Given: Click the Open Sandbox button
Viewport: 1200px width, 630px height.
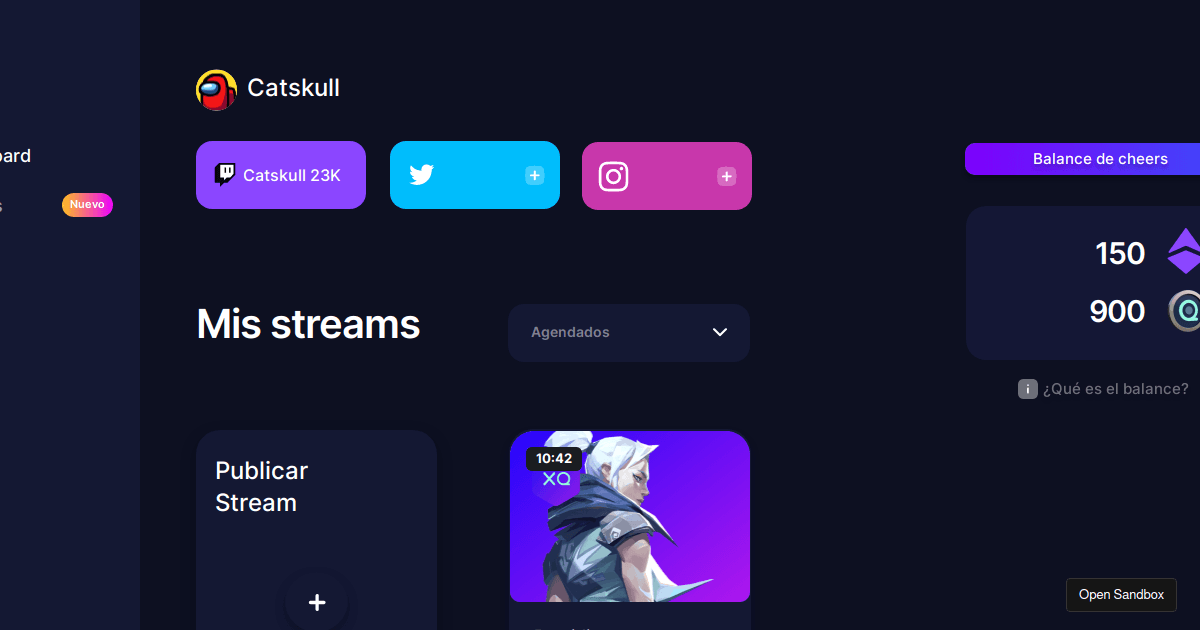Looking at the screenshot, I should tap(1121, 594).
